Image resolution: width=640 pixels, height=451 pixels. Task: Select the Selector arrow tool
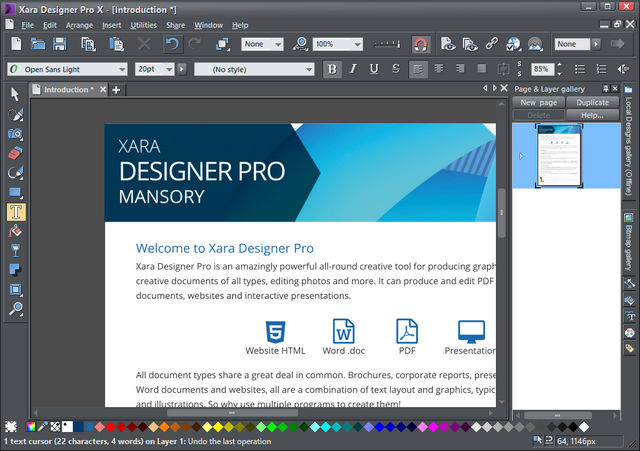15,94
